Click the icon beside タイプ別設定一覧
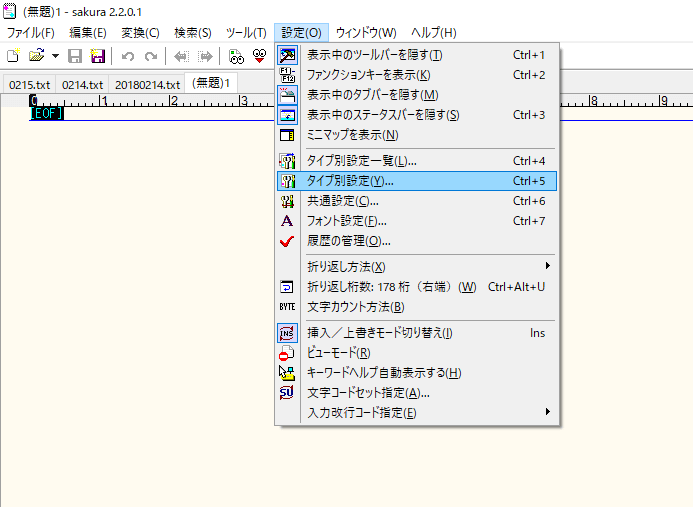The width and height of the screenshot is (693, 507). 287,161
